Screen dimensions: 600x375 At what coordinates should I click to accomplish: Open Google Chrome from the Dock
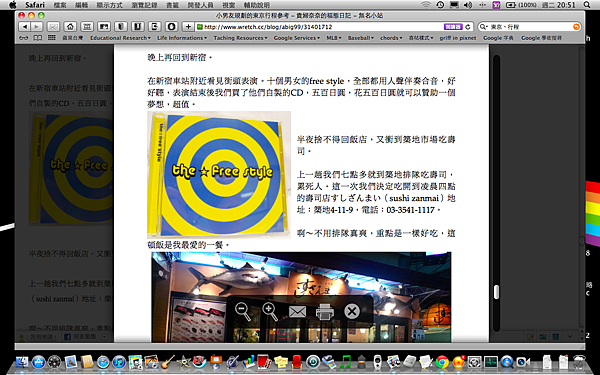coord(442,362)
